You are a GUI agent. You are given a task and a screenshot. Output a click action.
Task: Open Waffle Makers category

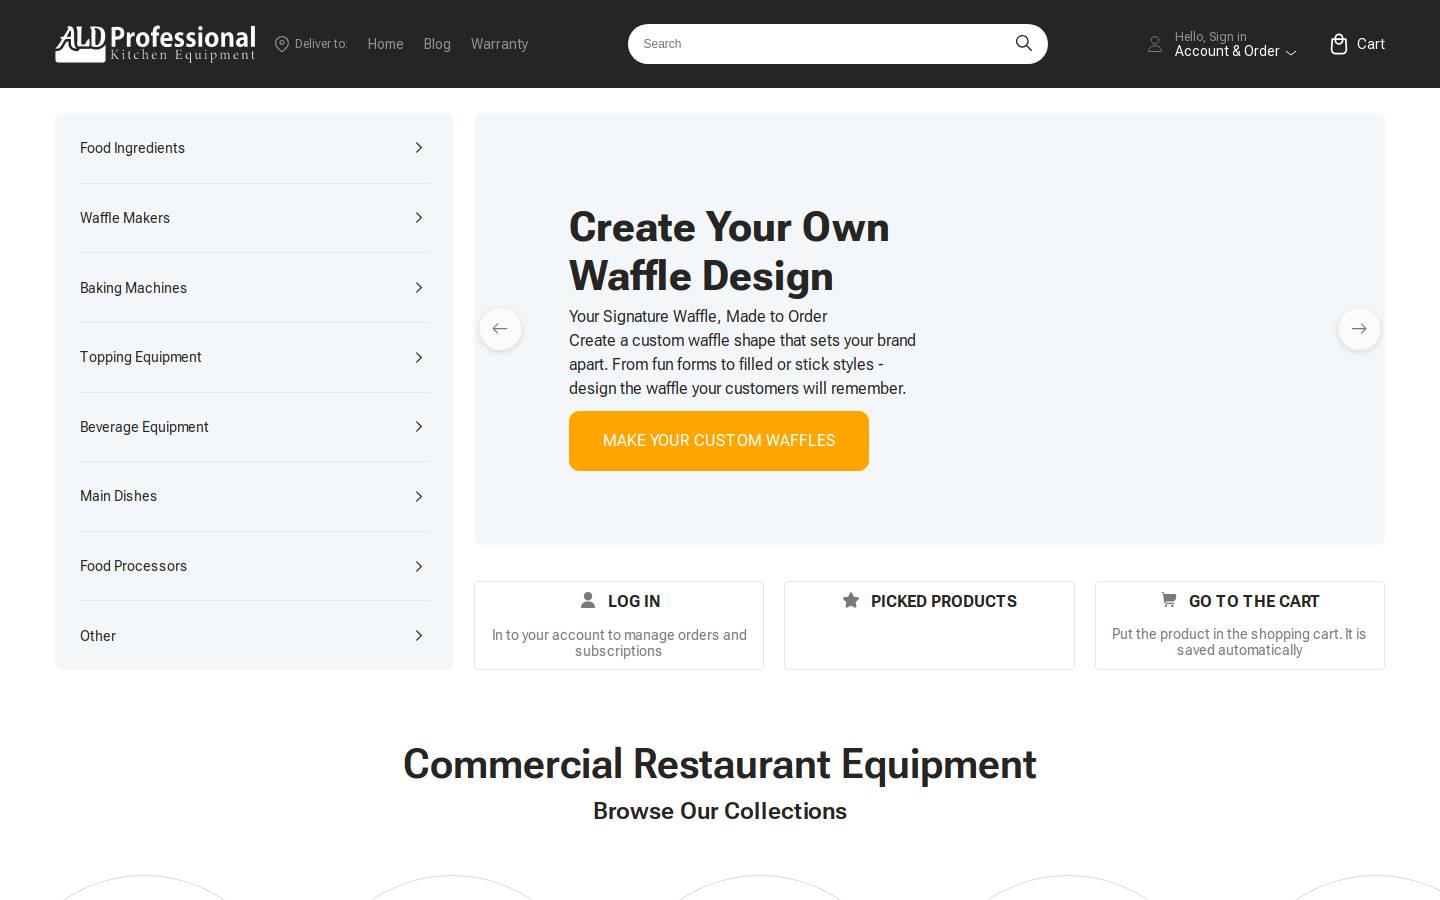(x=125, y=218)
